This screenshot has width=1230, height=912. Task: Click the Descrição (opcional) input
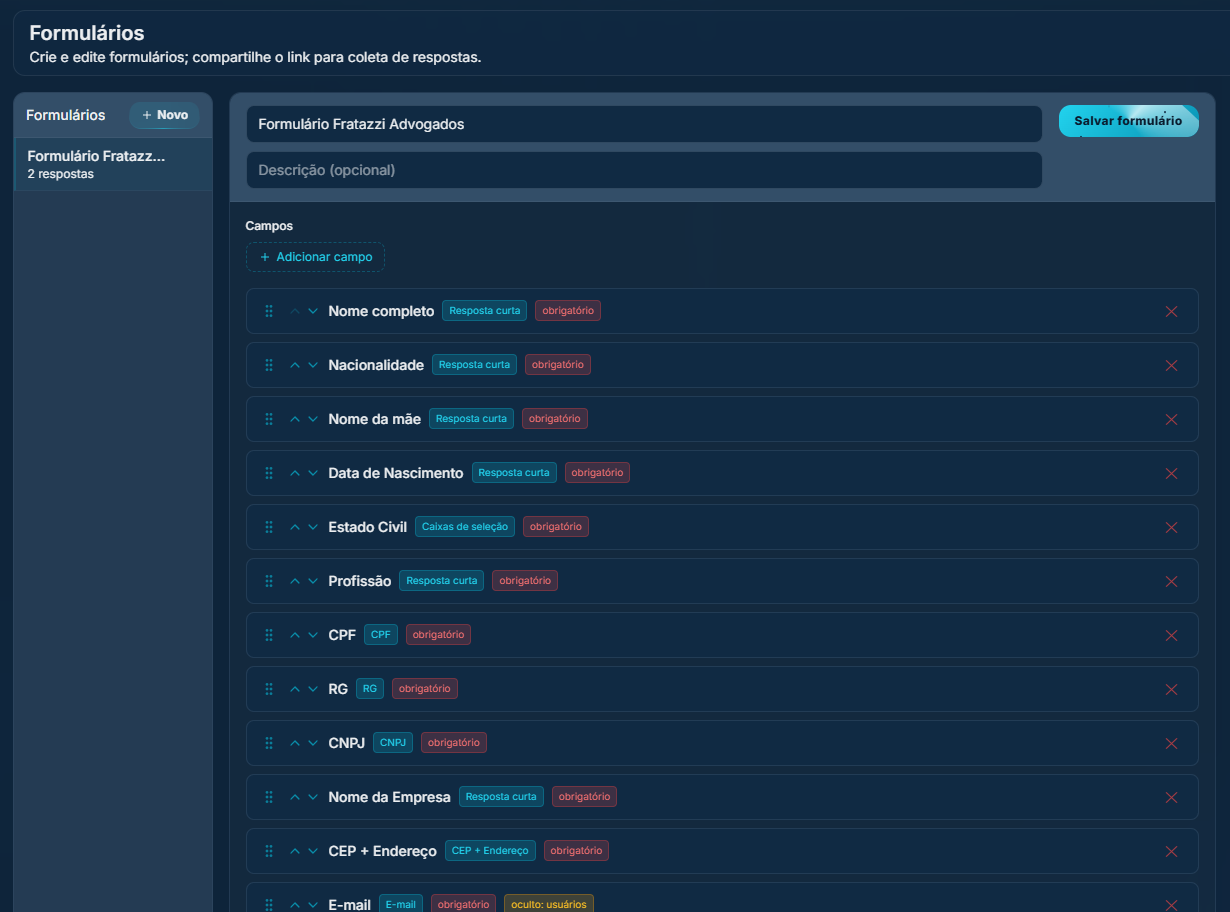(644, 170)
